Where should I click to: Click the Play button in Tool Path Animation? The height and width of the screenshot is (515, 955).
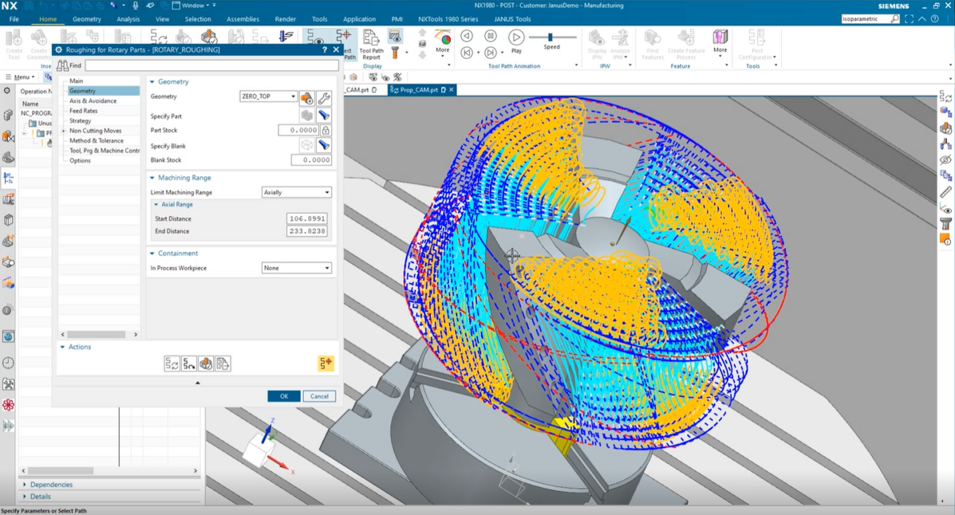pyautogui.click(x=516, y=37)
